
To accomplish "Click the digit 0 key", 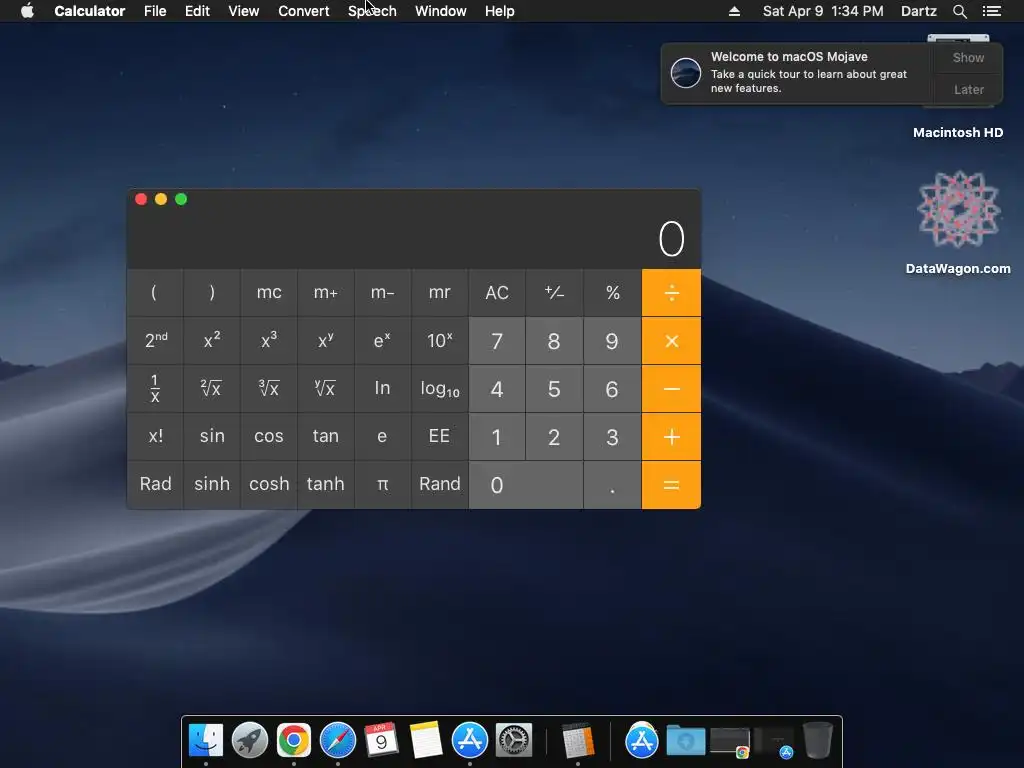I will pos(526,485).
